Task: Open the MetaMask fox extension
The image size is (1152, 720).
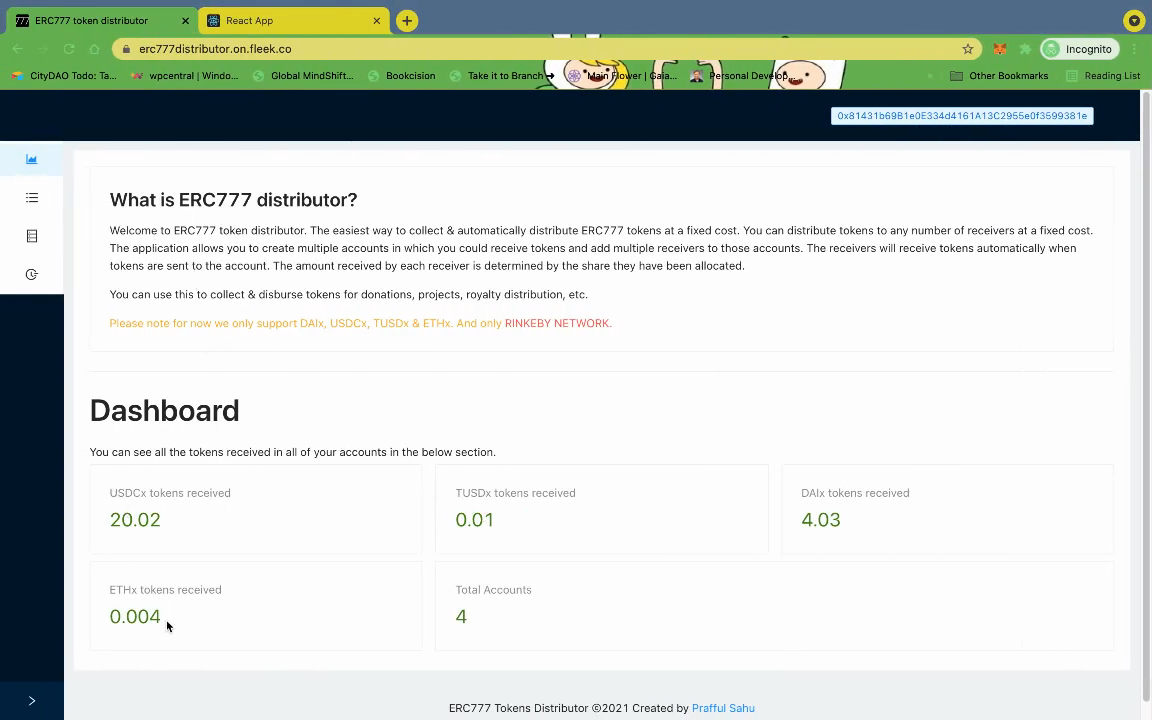Action: (1000, 49)
